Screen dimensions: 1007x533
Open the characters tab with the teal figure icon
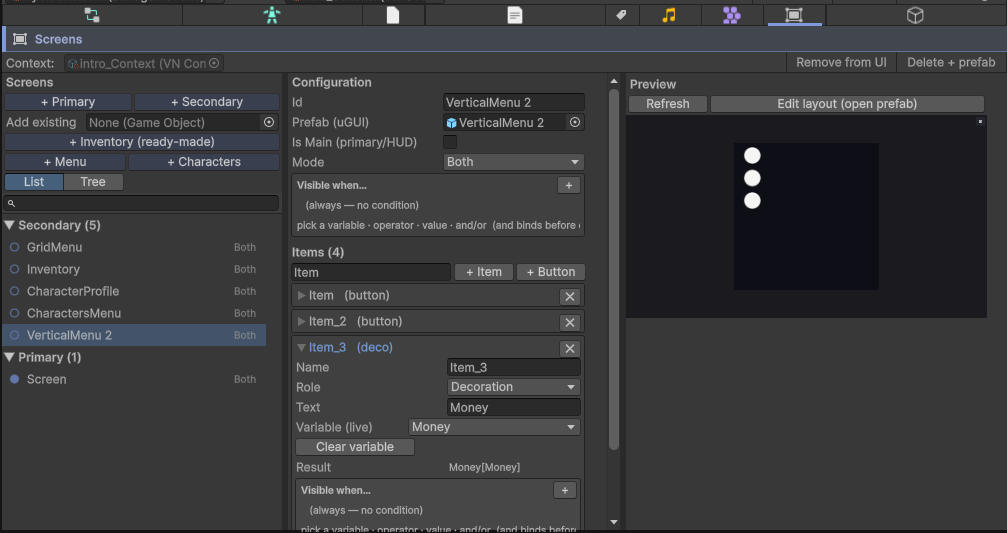(272, 15)
